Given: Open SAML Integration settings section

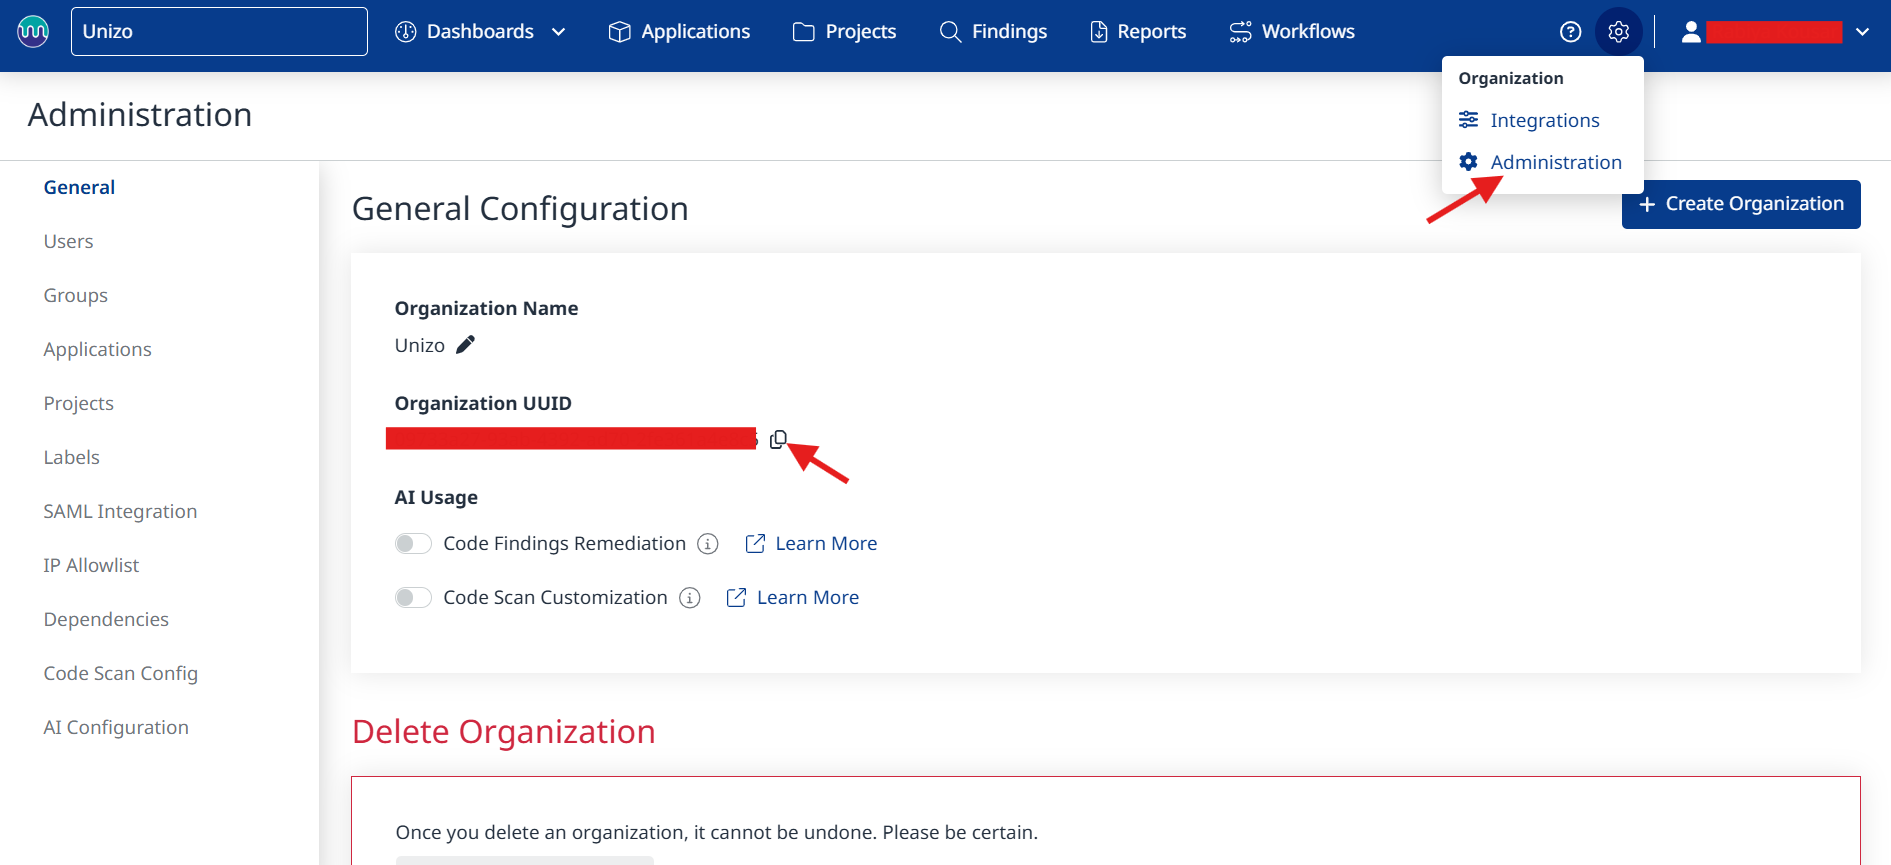Looking at the screenshot, I should [120, 511].
